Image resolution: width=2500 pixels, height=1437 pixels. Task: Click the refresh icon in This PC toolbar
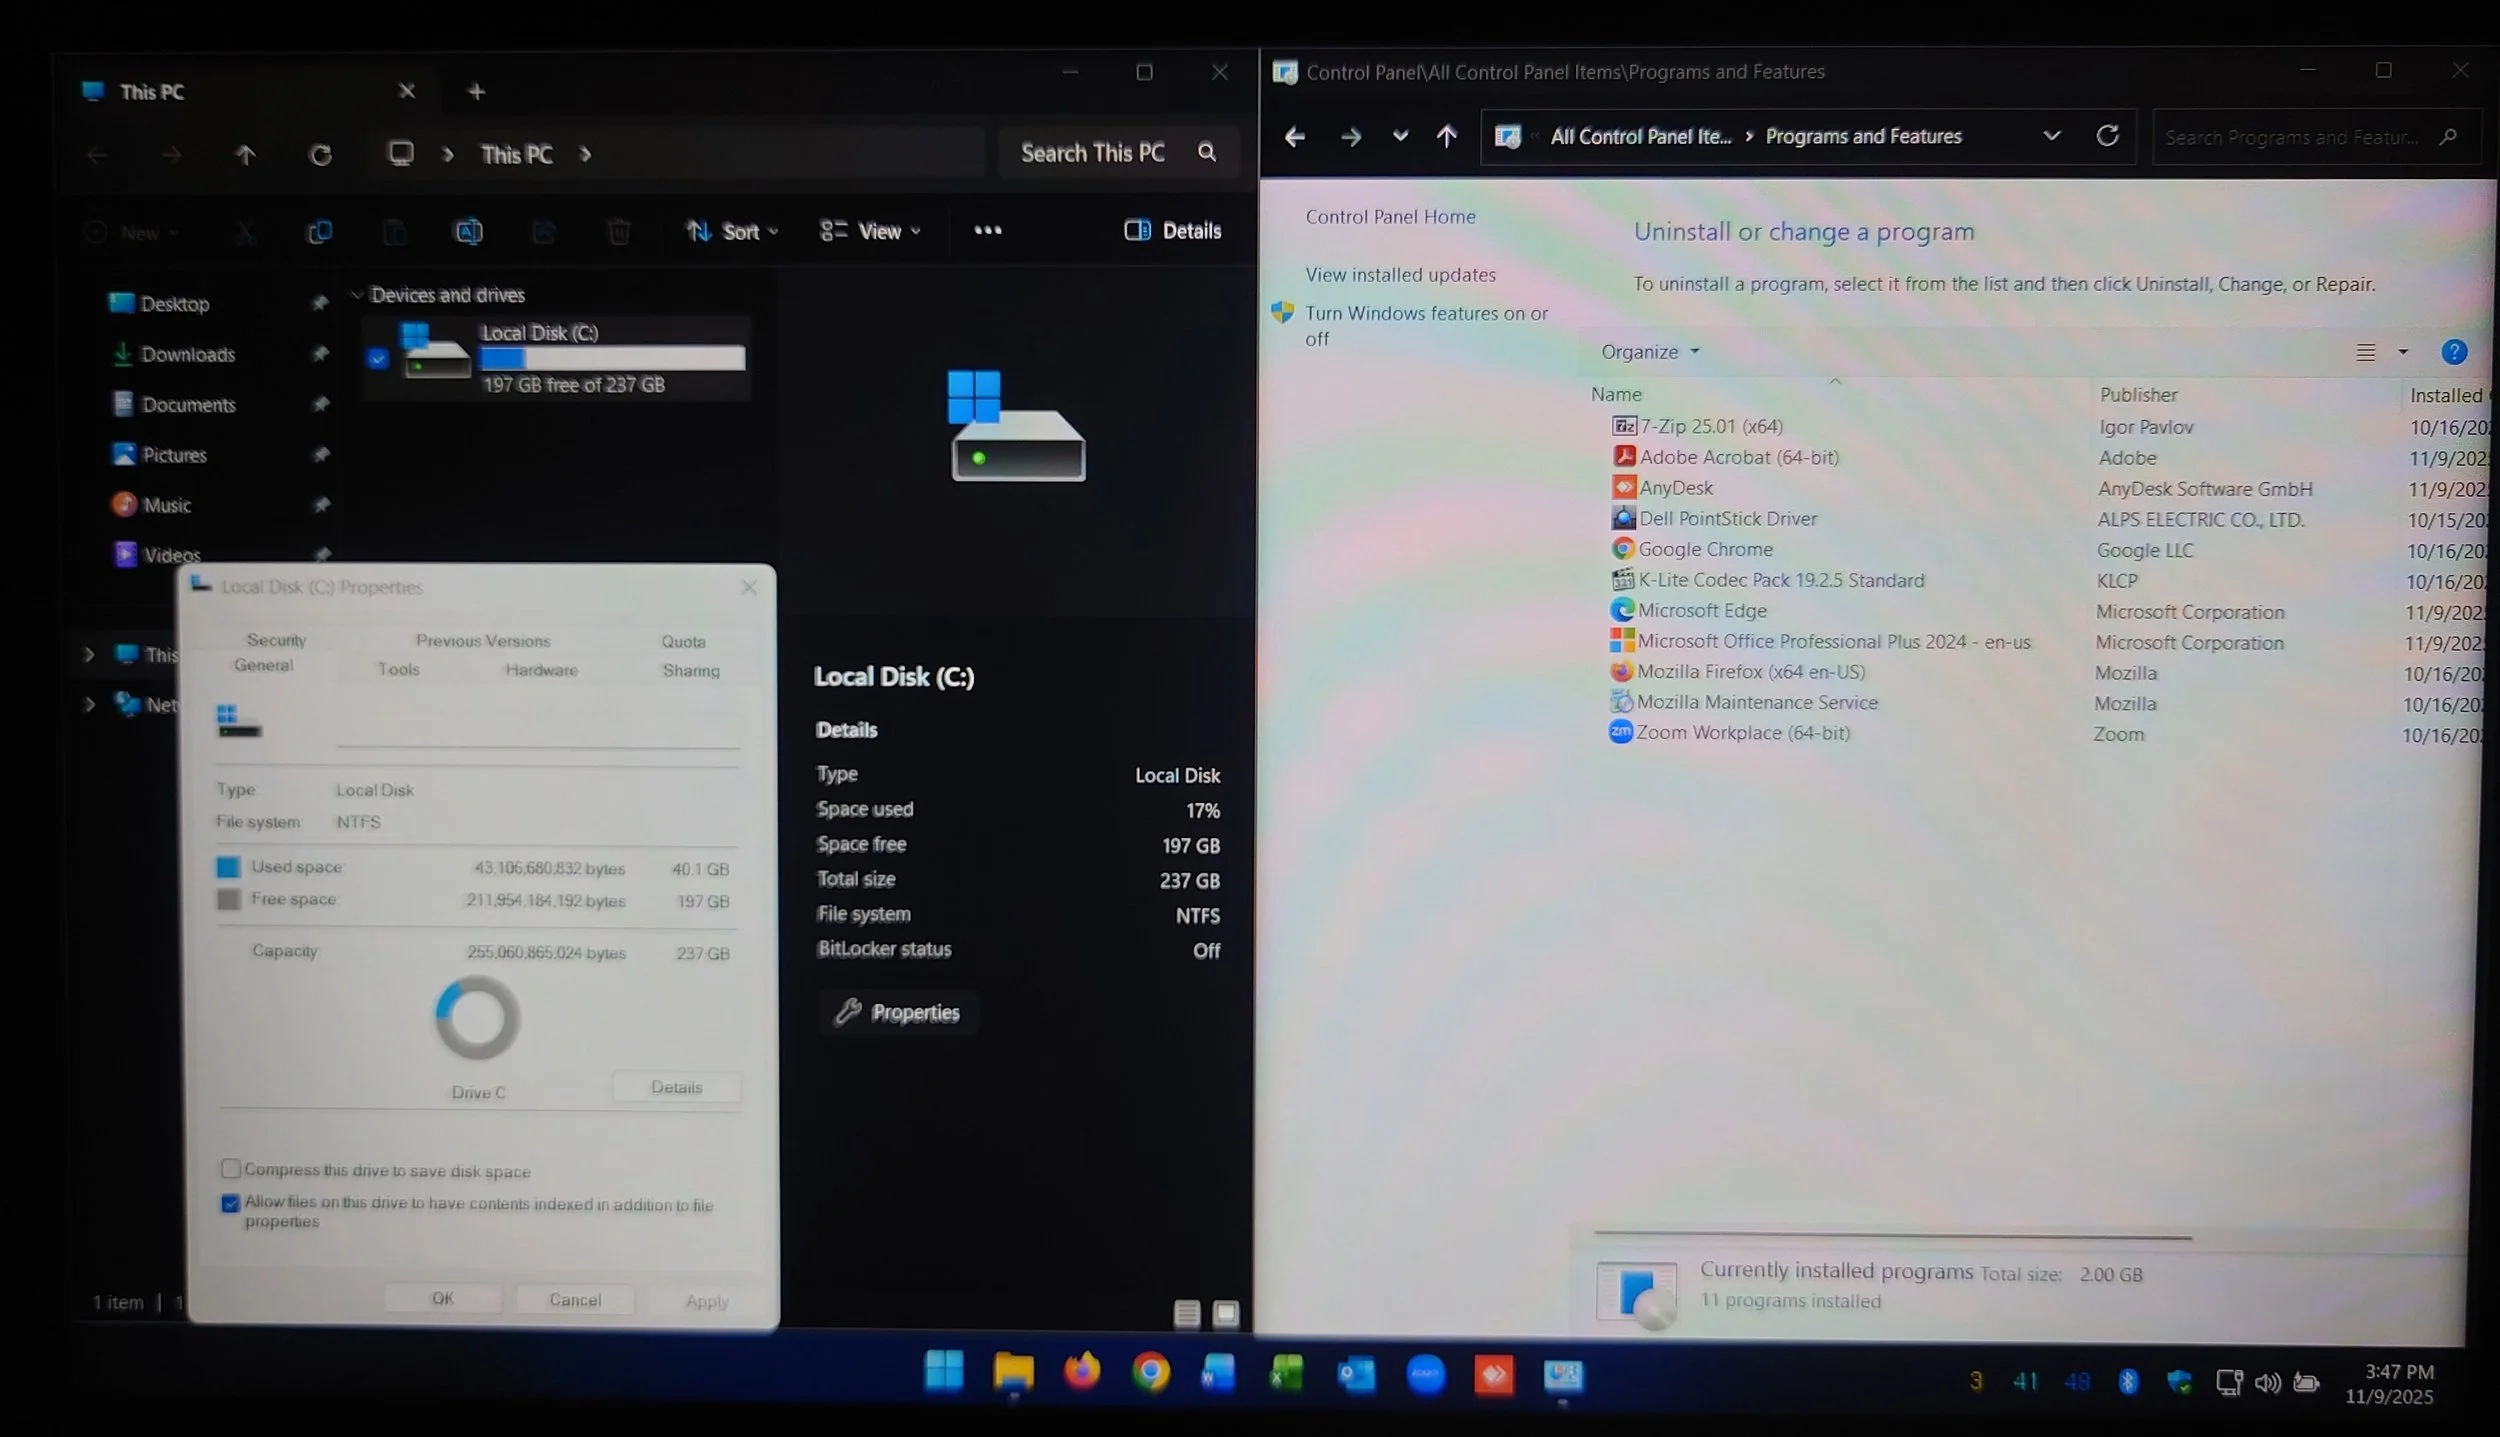tap(320, 155)
